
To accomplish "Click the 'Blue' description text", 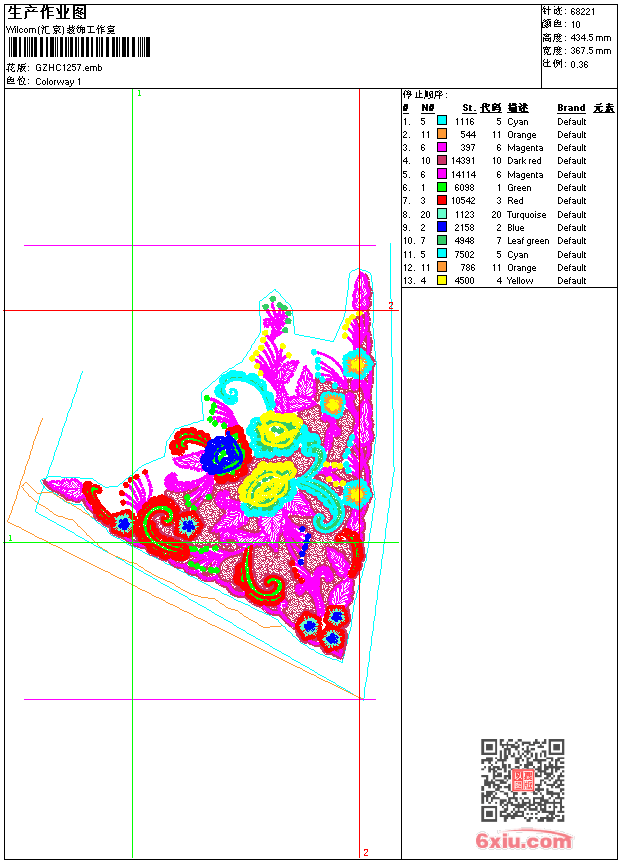I will 516,228.
